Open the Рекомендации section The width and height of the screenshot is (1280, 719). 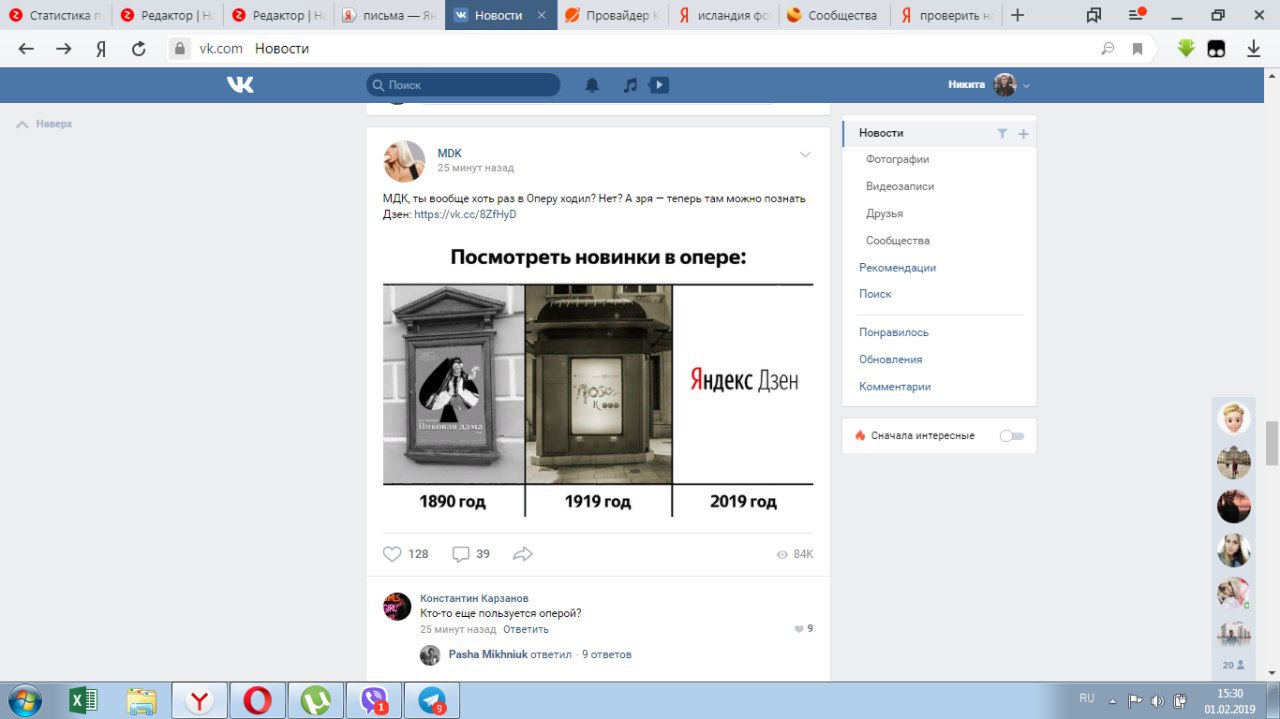(897, 268)
